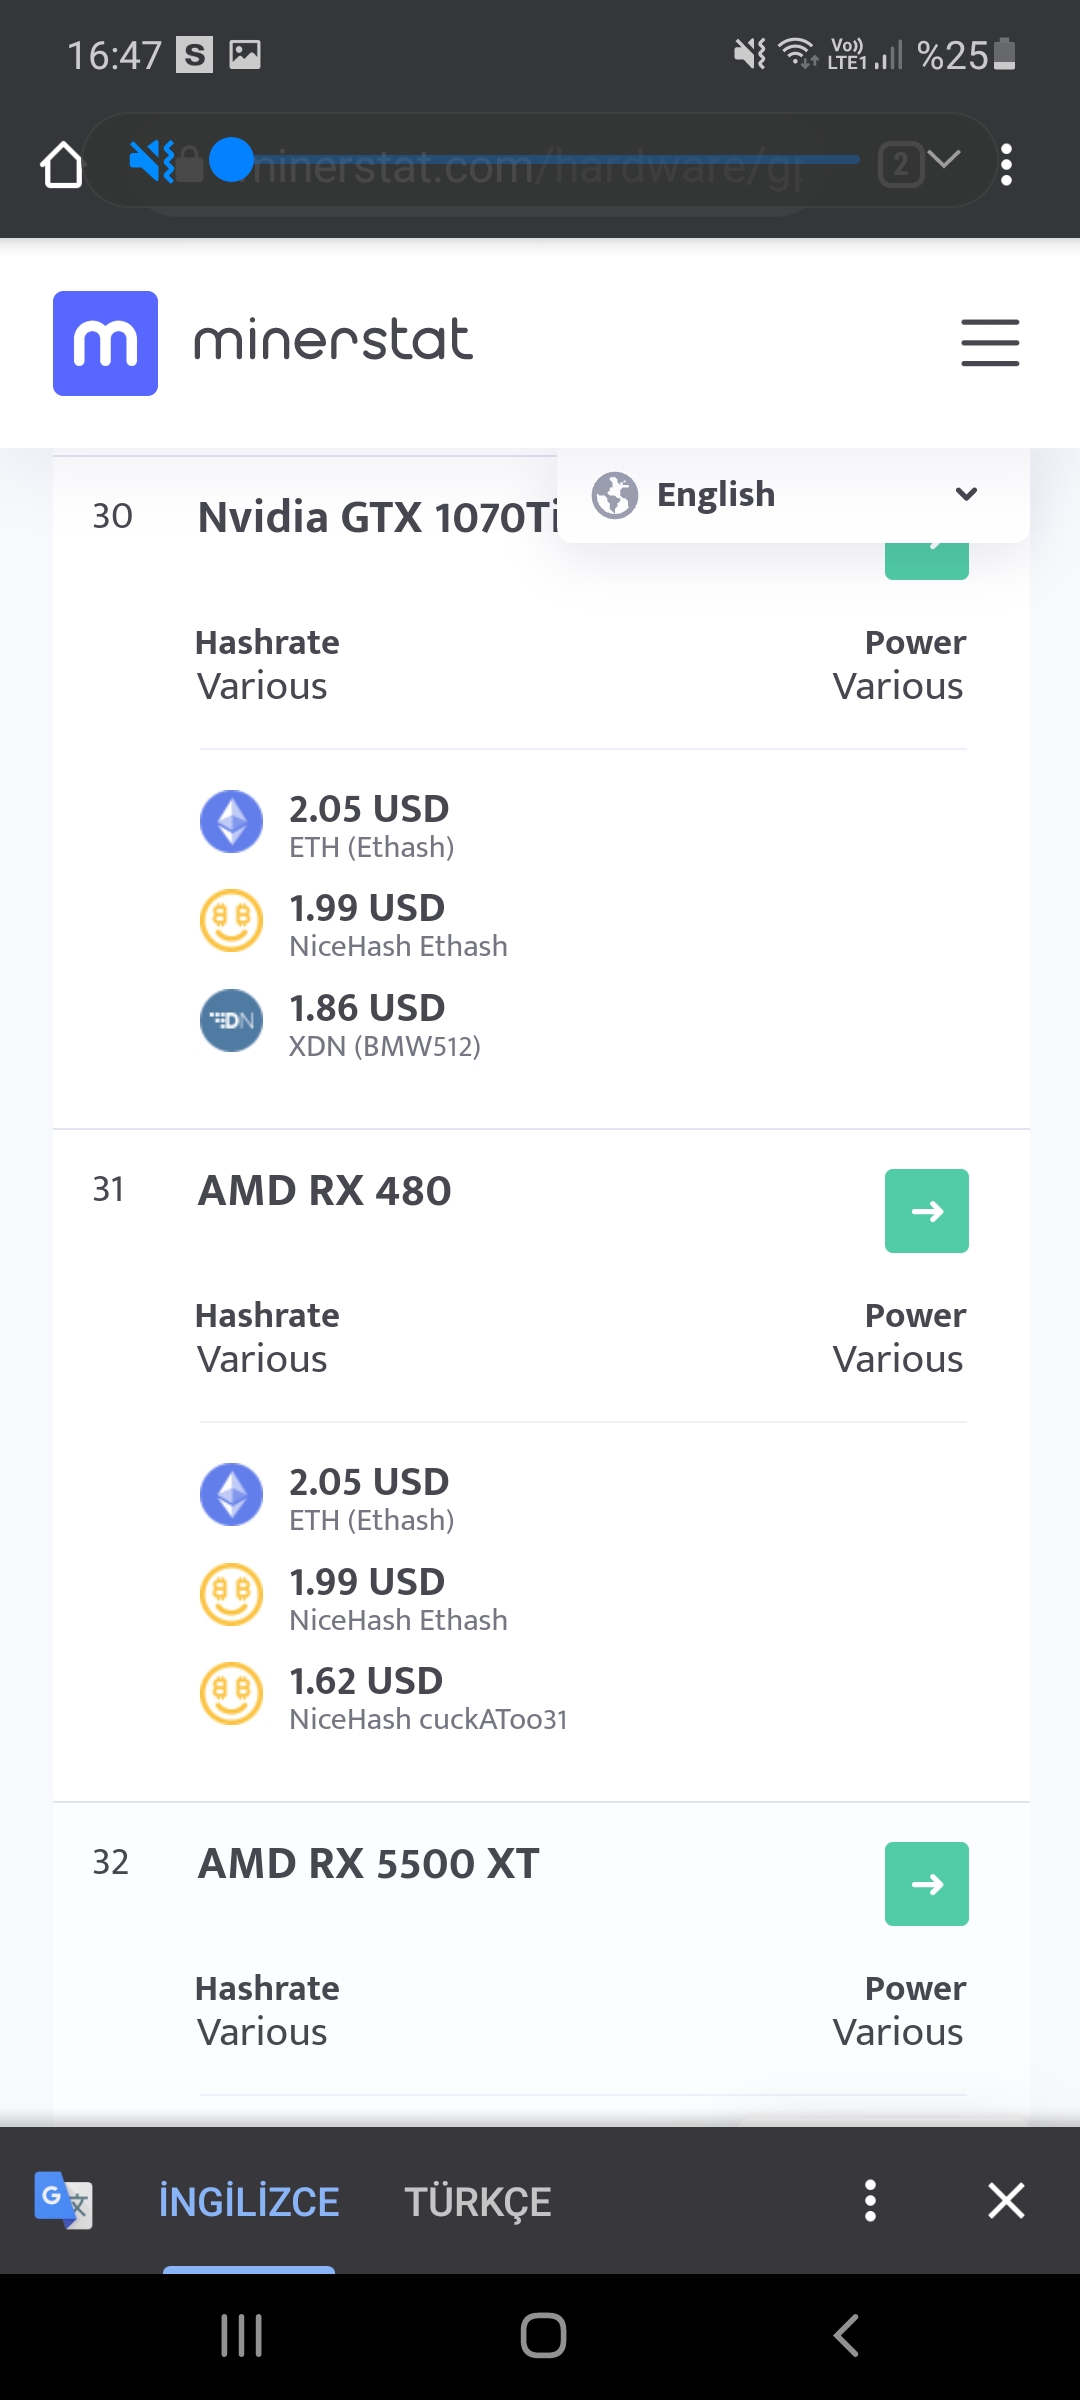The image size is (1080, 2400).
Task: Tap the ETH coin icon under GTX 1070Ti
Action: point(231,822)
